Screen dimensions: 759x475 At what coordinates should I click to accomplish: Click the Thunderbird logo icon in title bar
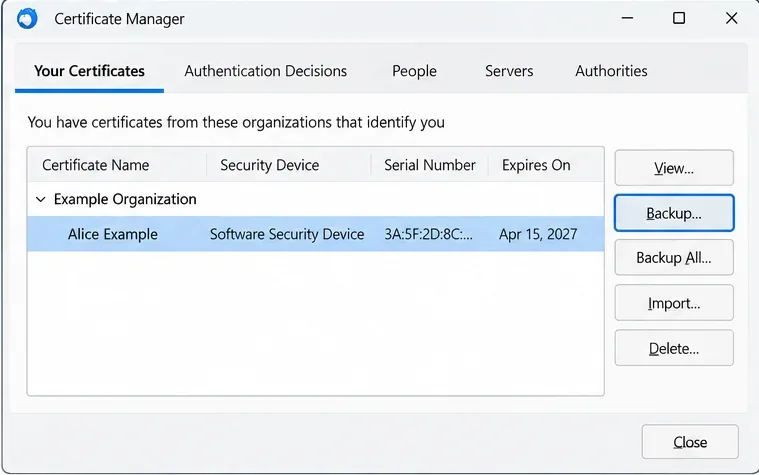tap(27, 19)
